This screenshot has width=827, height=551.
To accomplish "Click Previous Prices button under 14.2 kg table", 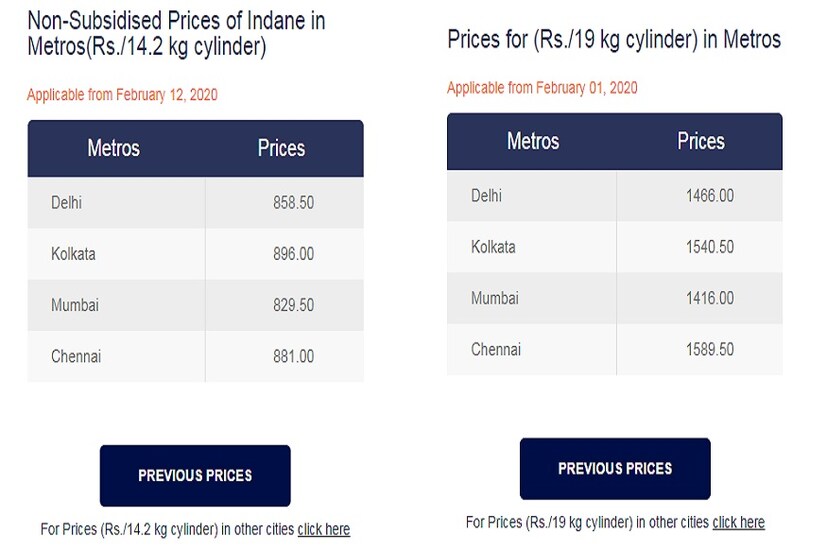I will (195, 475).
